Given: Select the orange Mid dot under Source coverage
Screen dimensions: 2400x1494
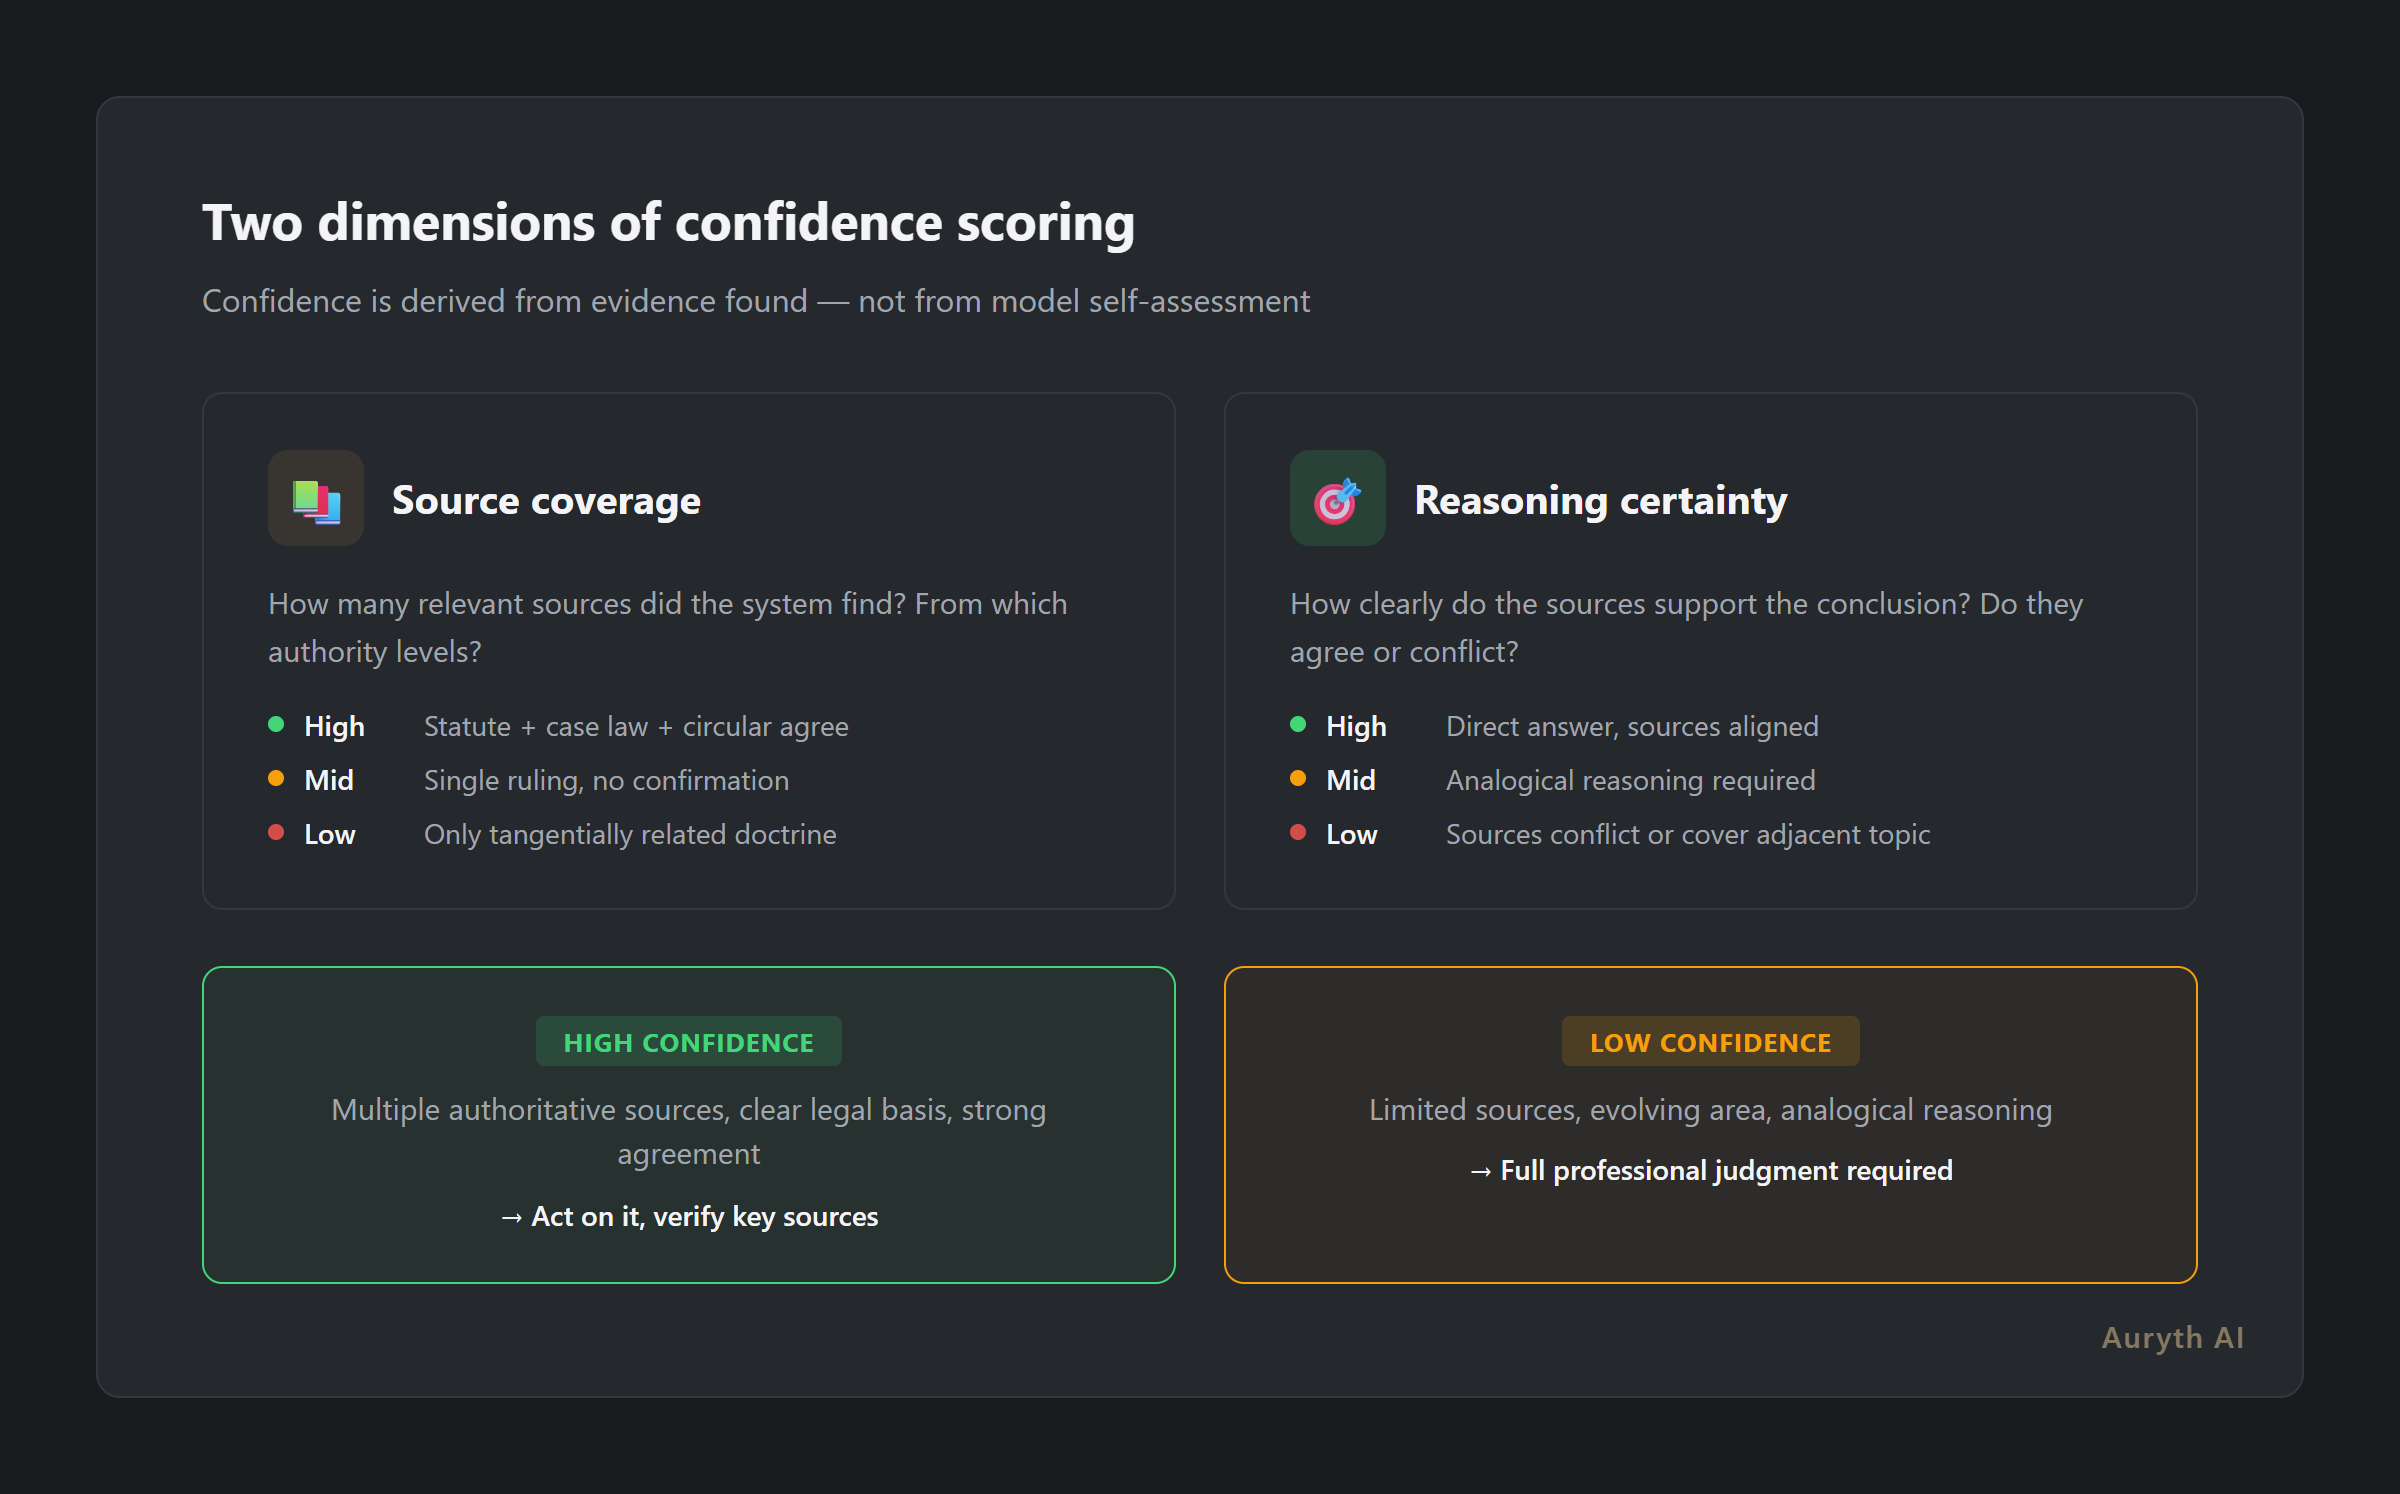Looking at the screenshot, I should [277, 777].
